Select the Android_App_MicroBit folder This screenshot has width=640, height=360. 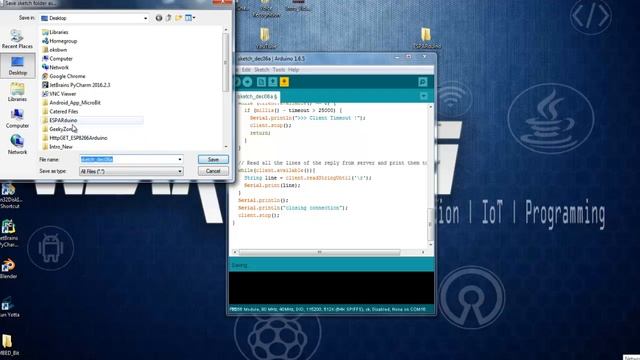(x=71, y=103)
